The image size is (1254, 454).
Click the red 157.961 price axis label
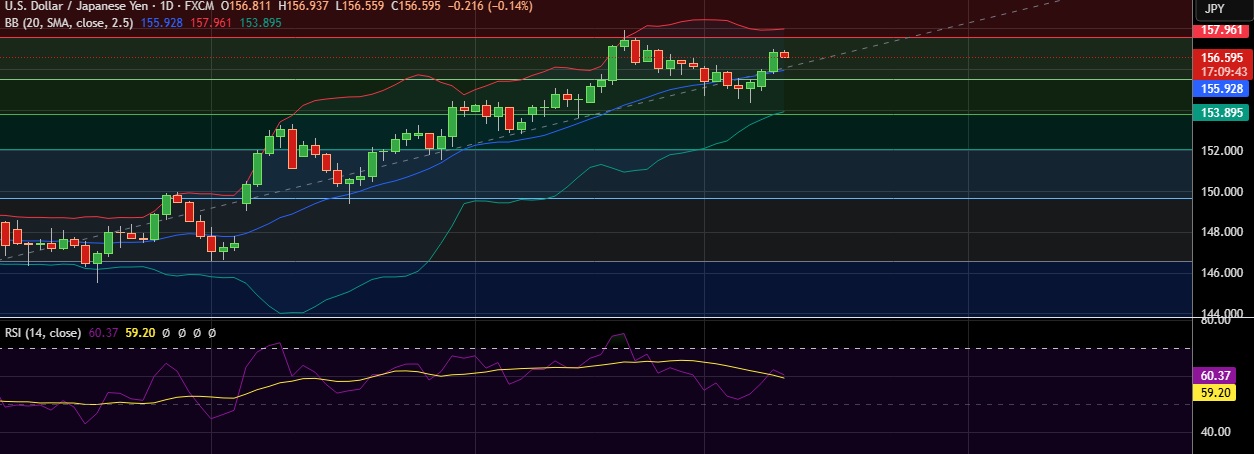click(1222, 31)
